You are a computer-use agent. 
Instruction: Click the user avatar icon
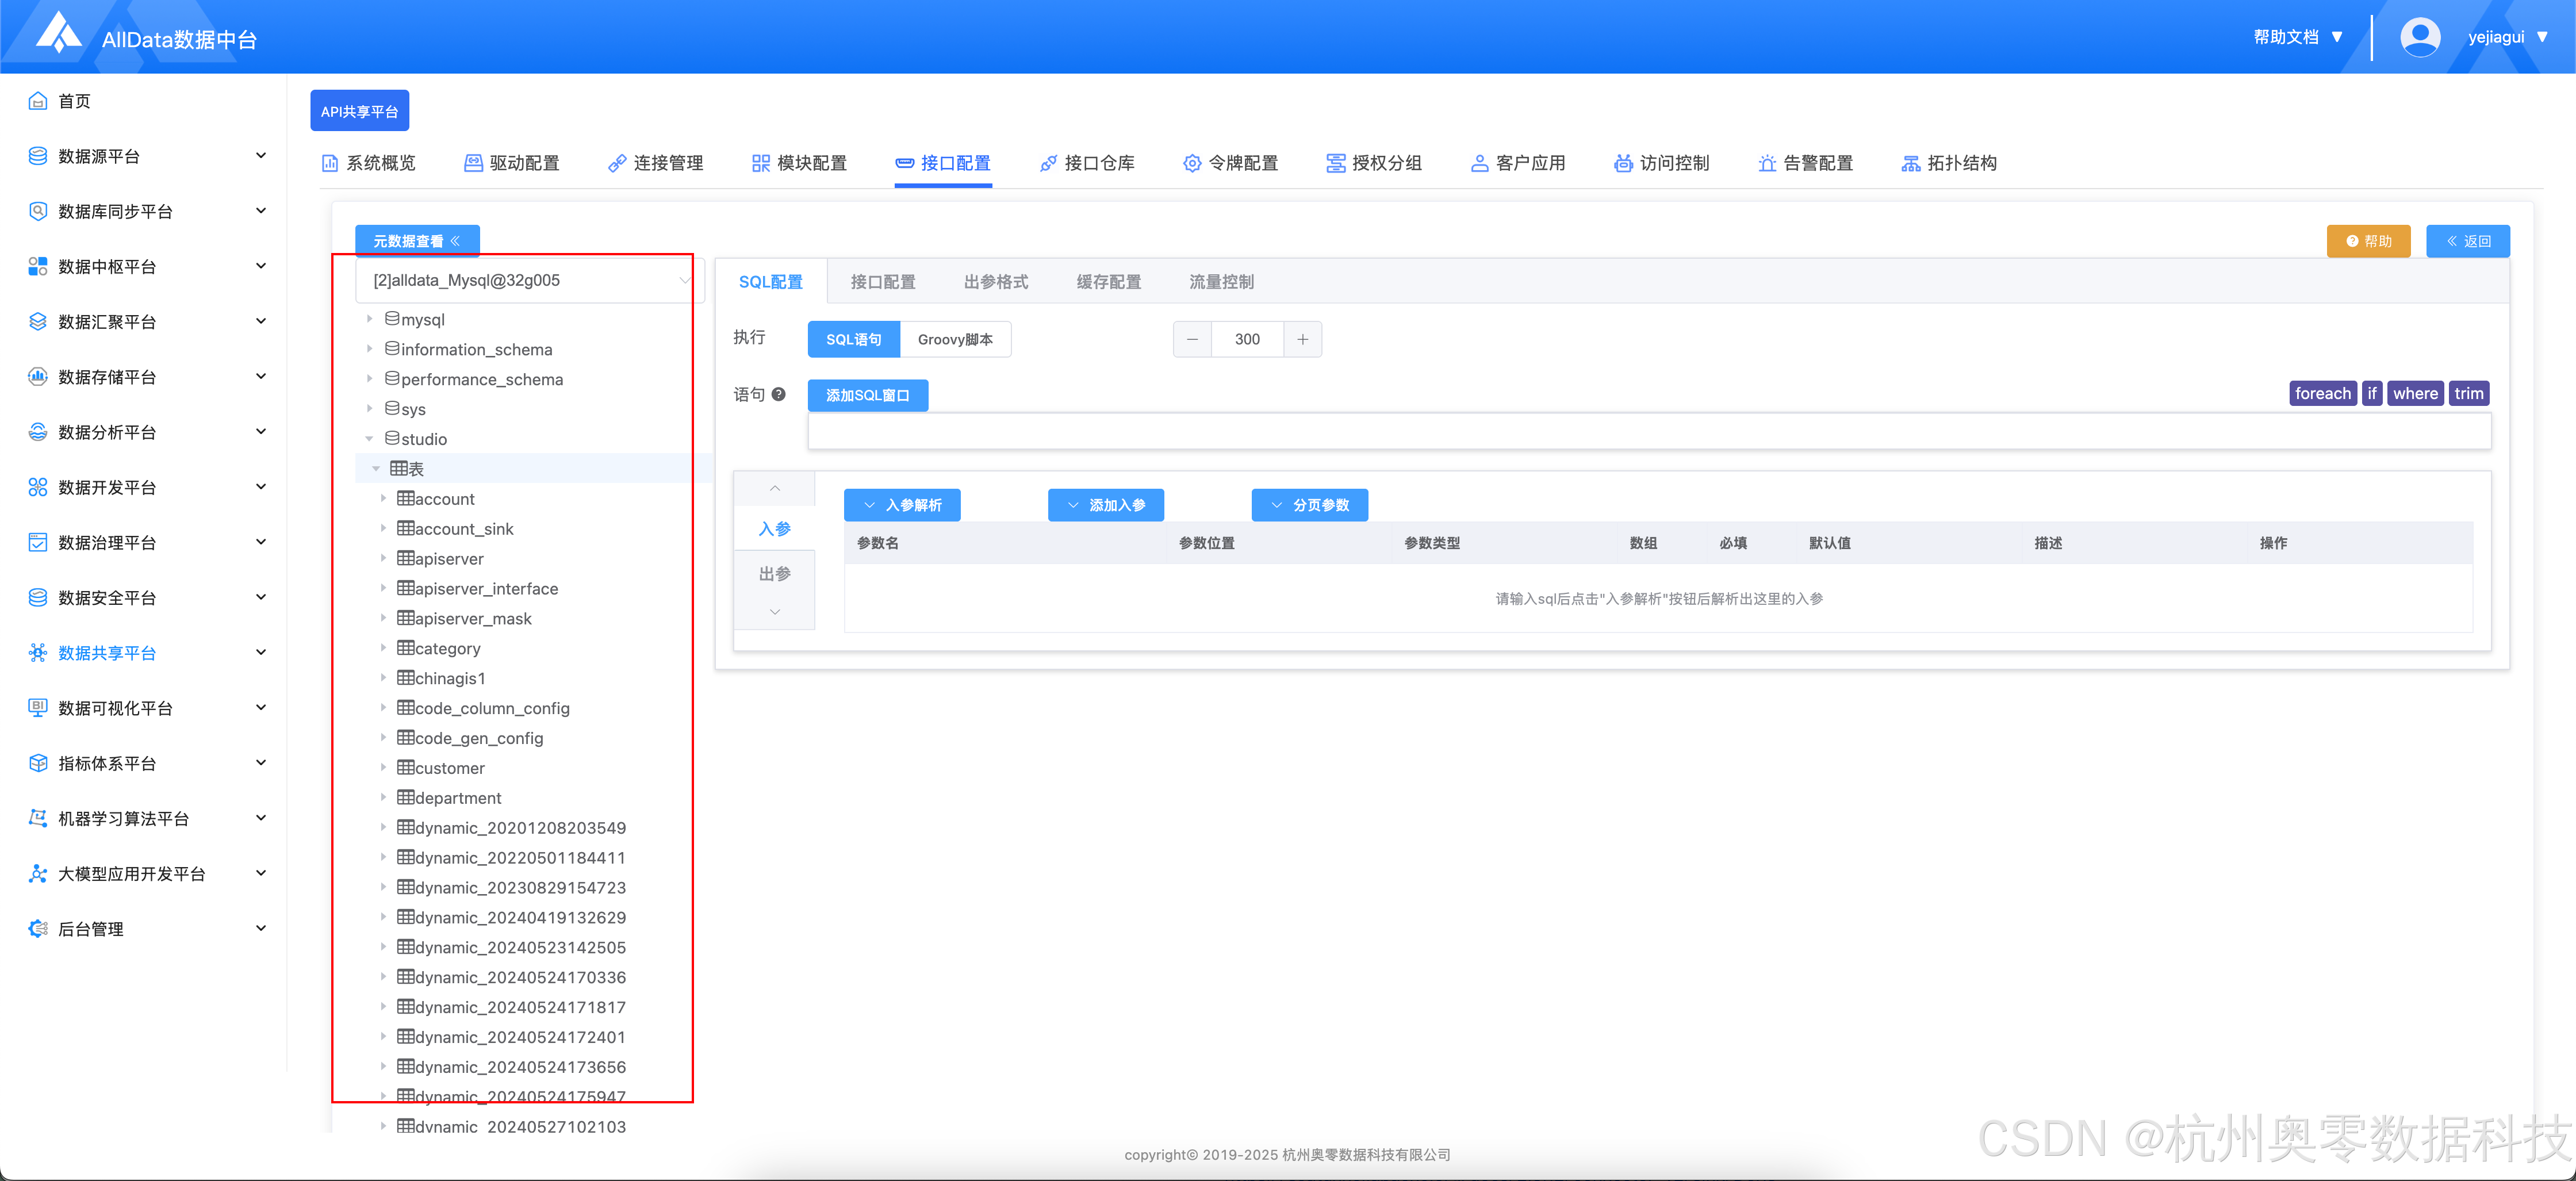point(2419,37)
